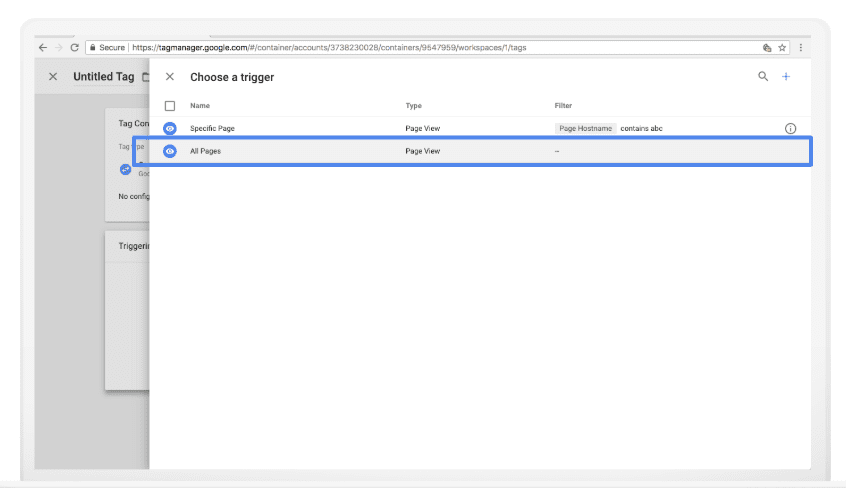Tick the select-all checkbox in header
Screen dimensions: 846x488
click(x=170, y=105)
